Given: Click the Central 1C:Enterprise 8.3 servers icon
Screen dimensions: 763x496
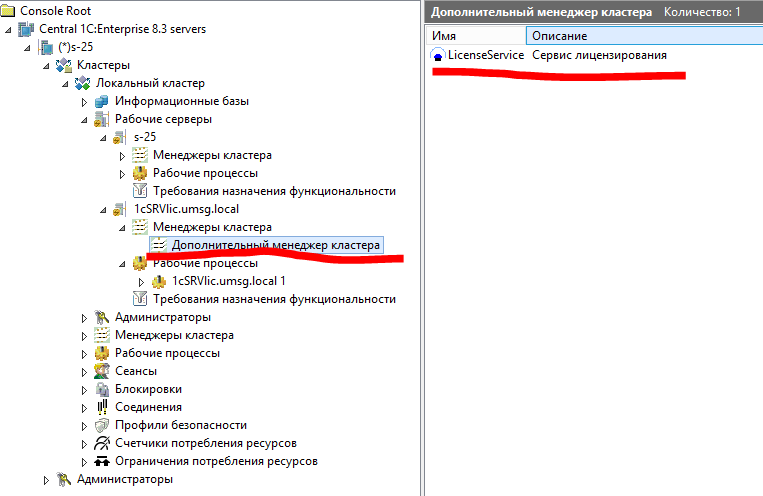Looking at the screenshot, I should tap(26, 29).
